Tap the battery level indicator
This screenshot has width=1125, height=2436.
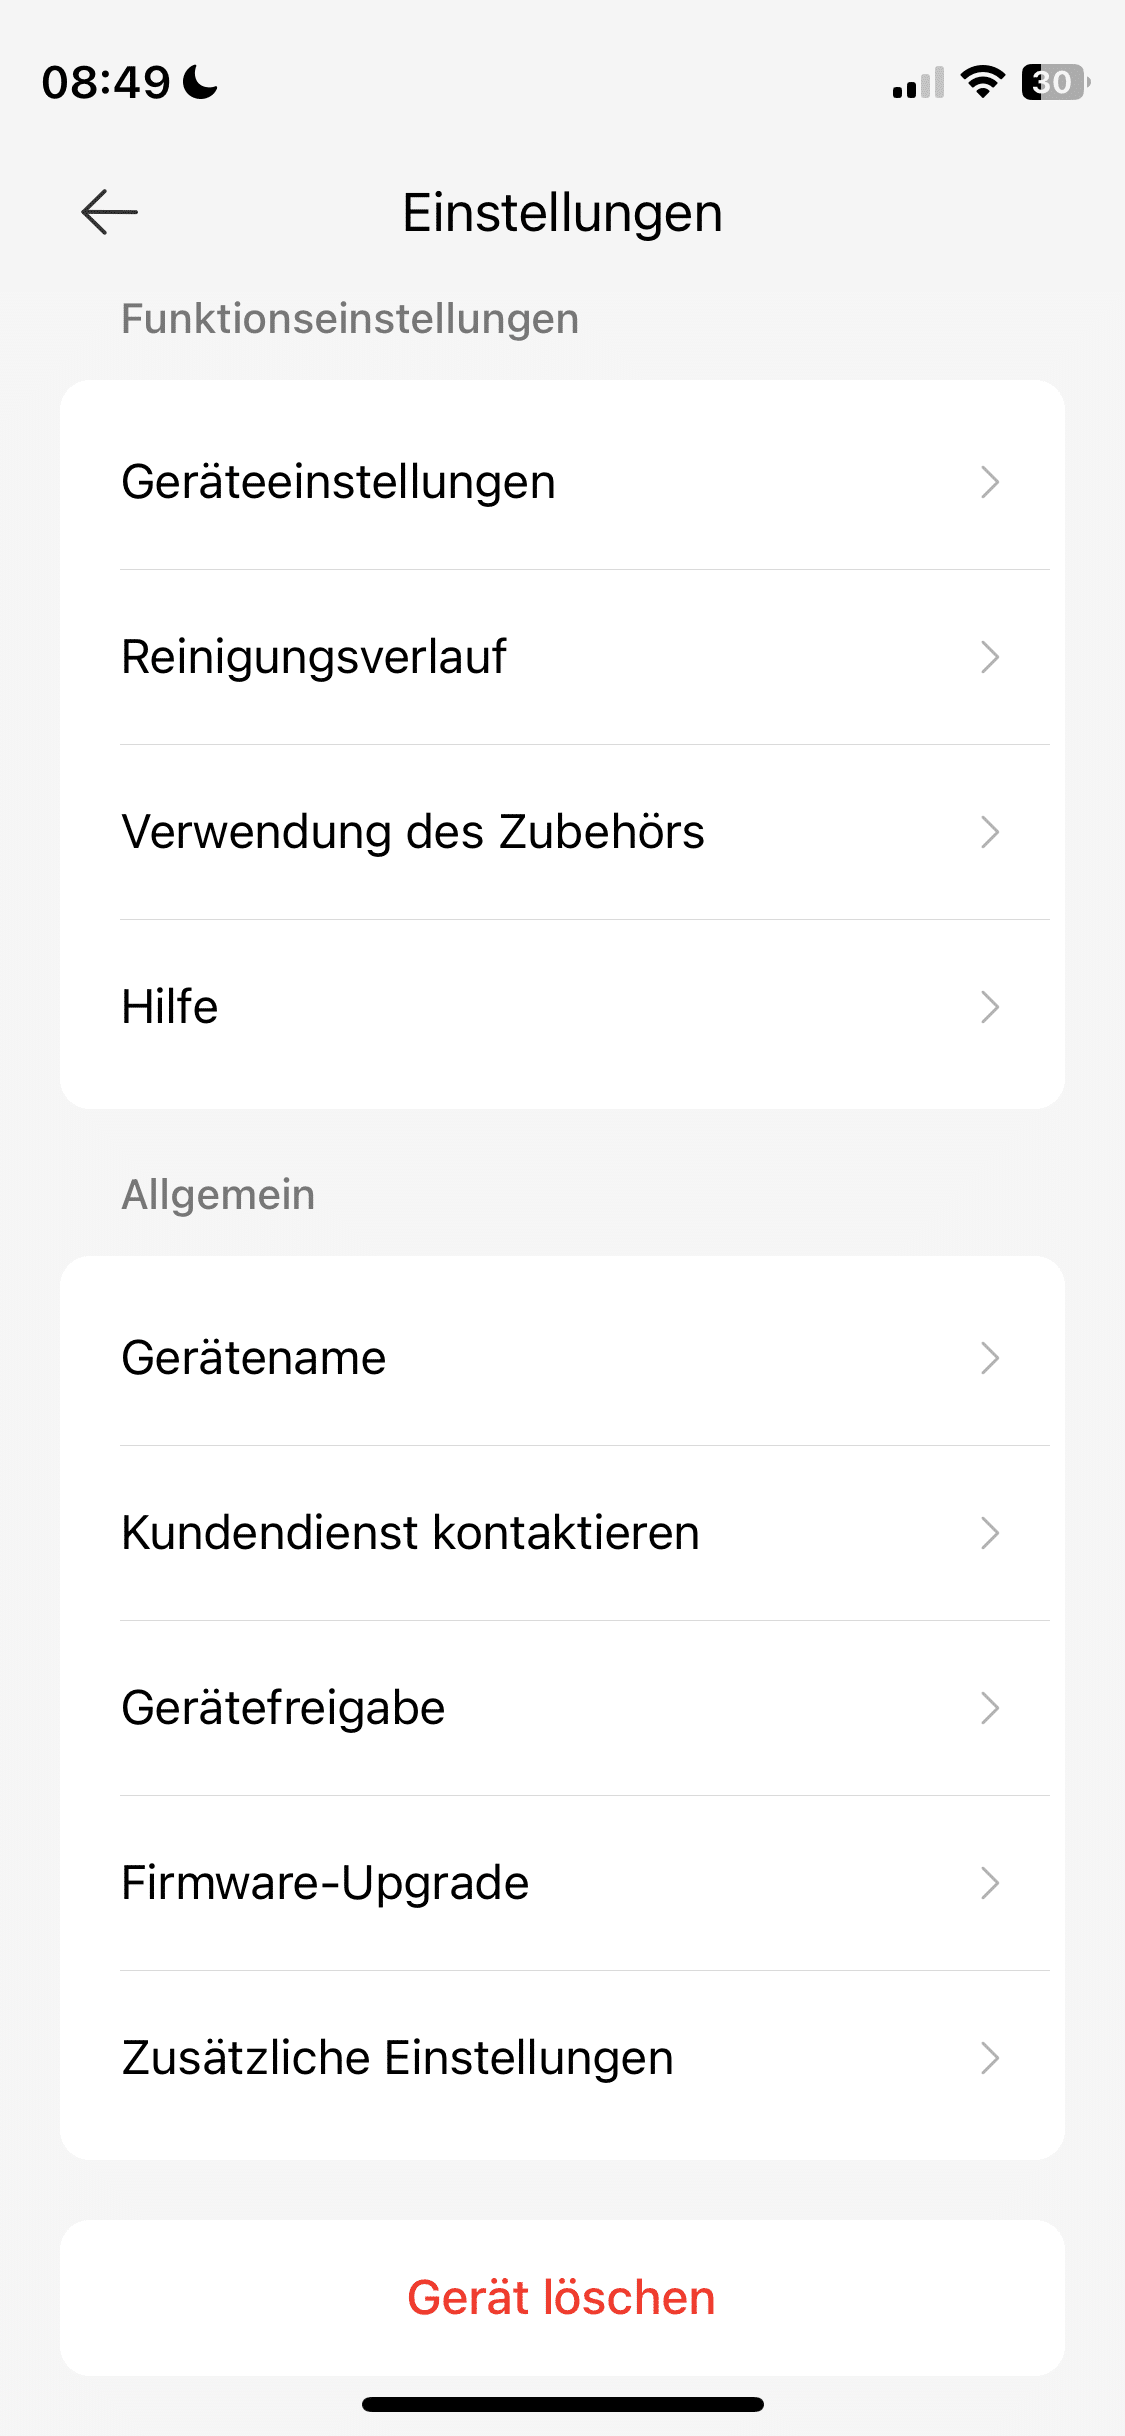point(1054,82)
